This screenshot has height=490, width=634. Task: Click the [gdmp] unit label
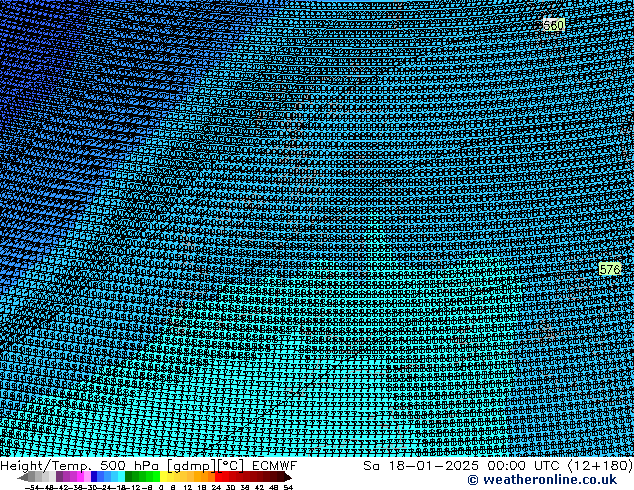(x=192, y=466)
